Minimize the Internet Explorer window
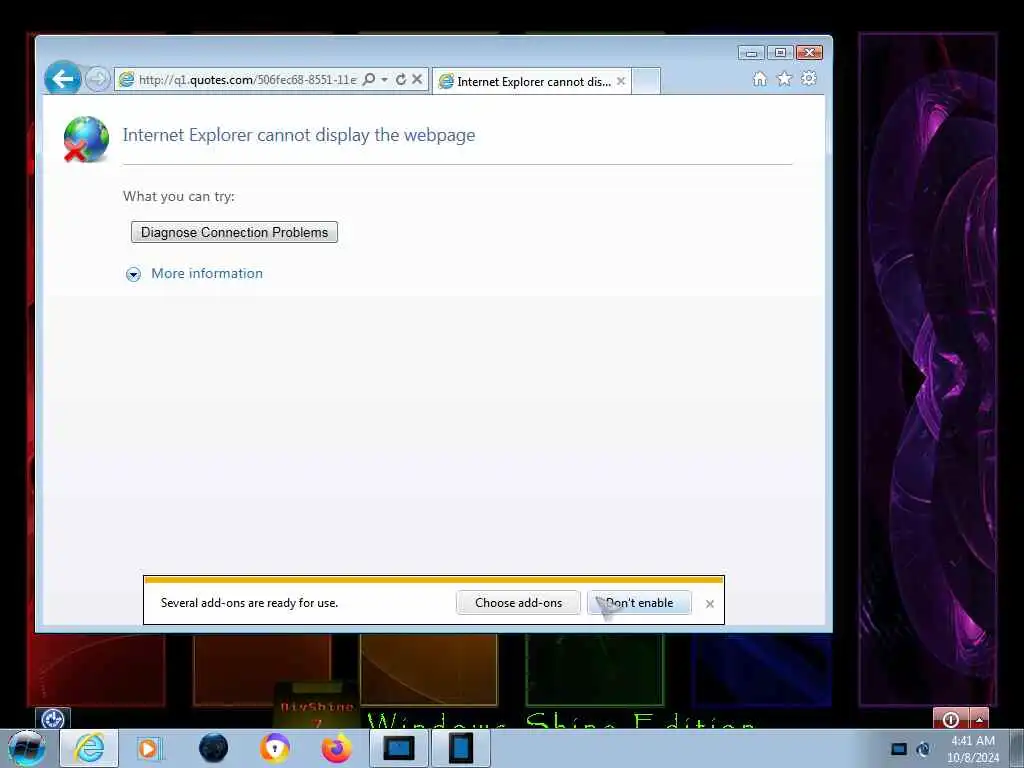The width and height of the screenshot is (1024, 768). pyautogui.click(x=751, y=53)
